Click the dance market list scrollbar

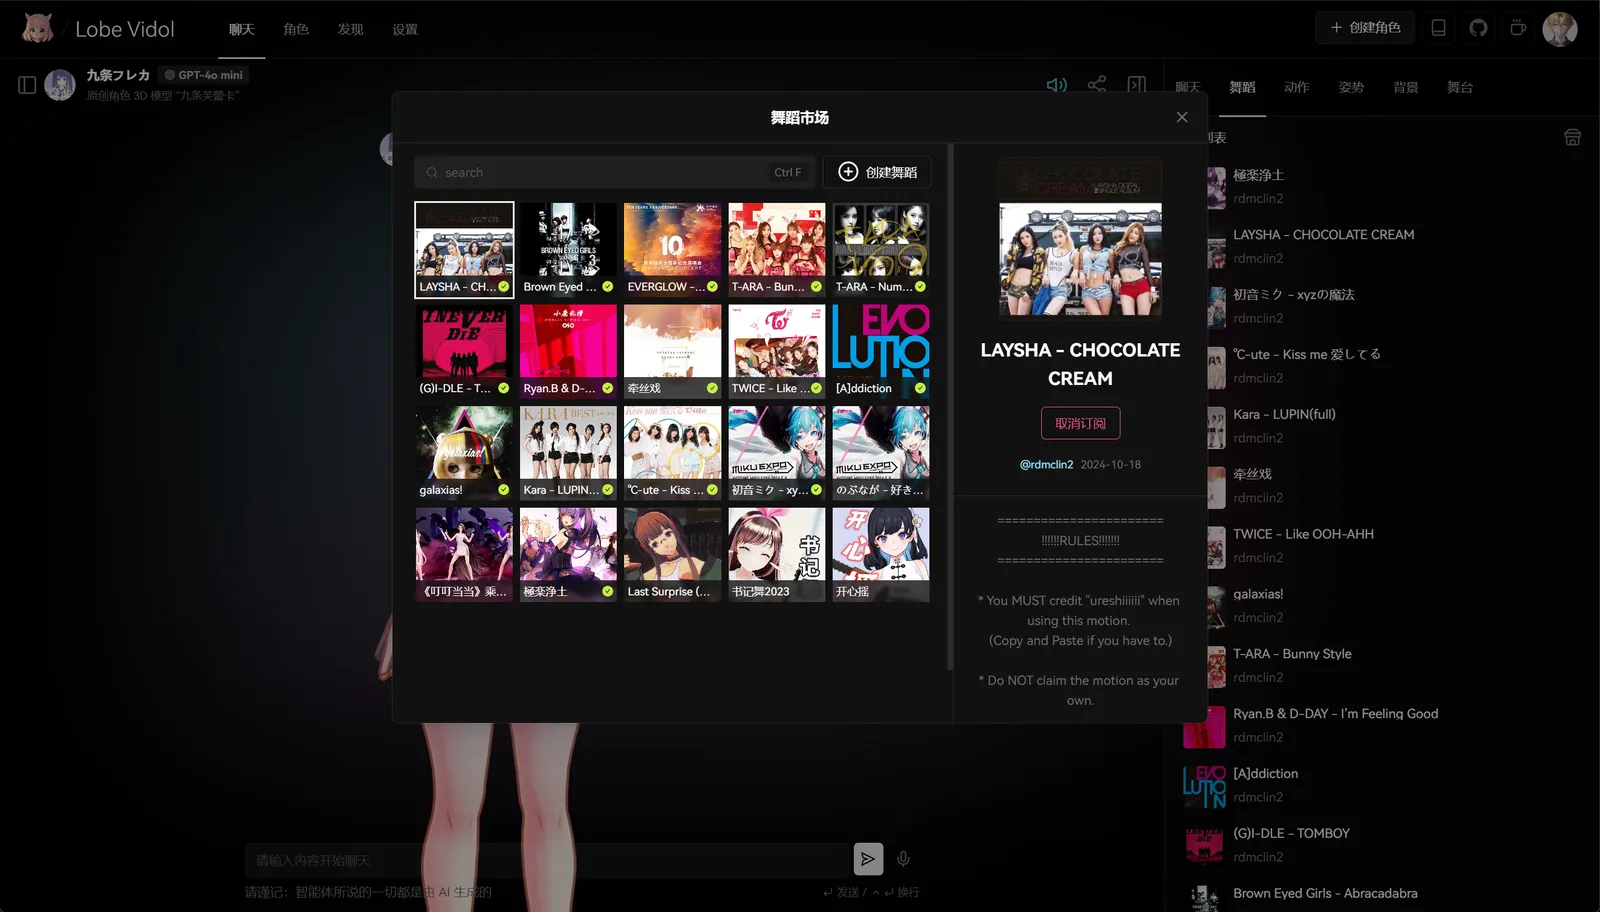(950, 407)
